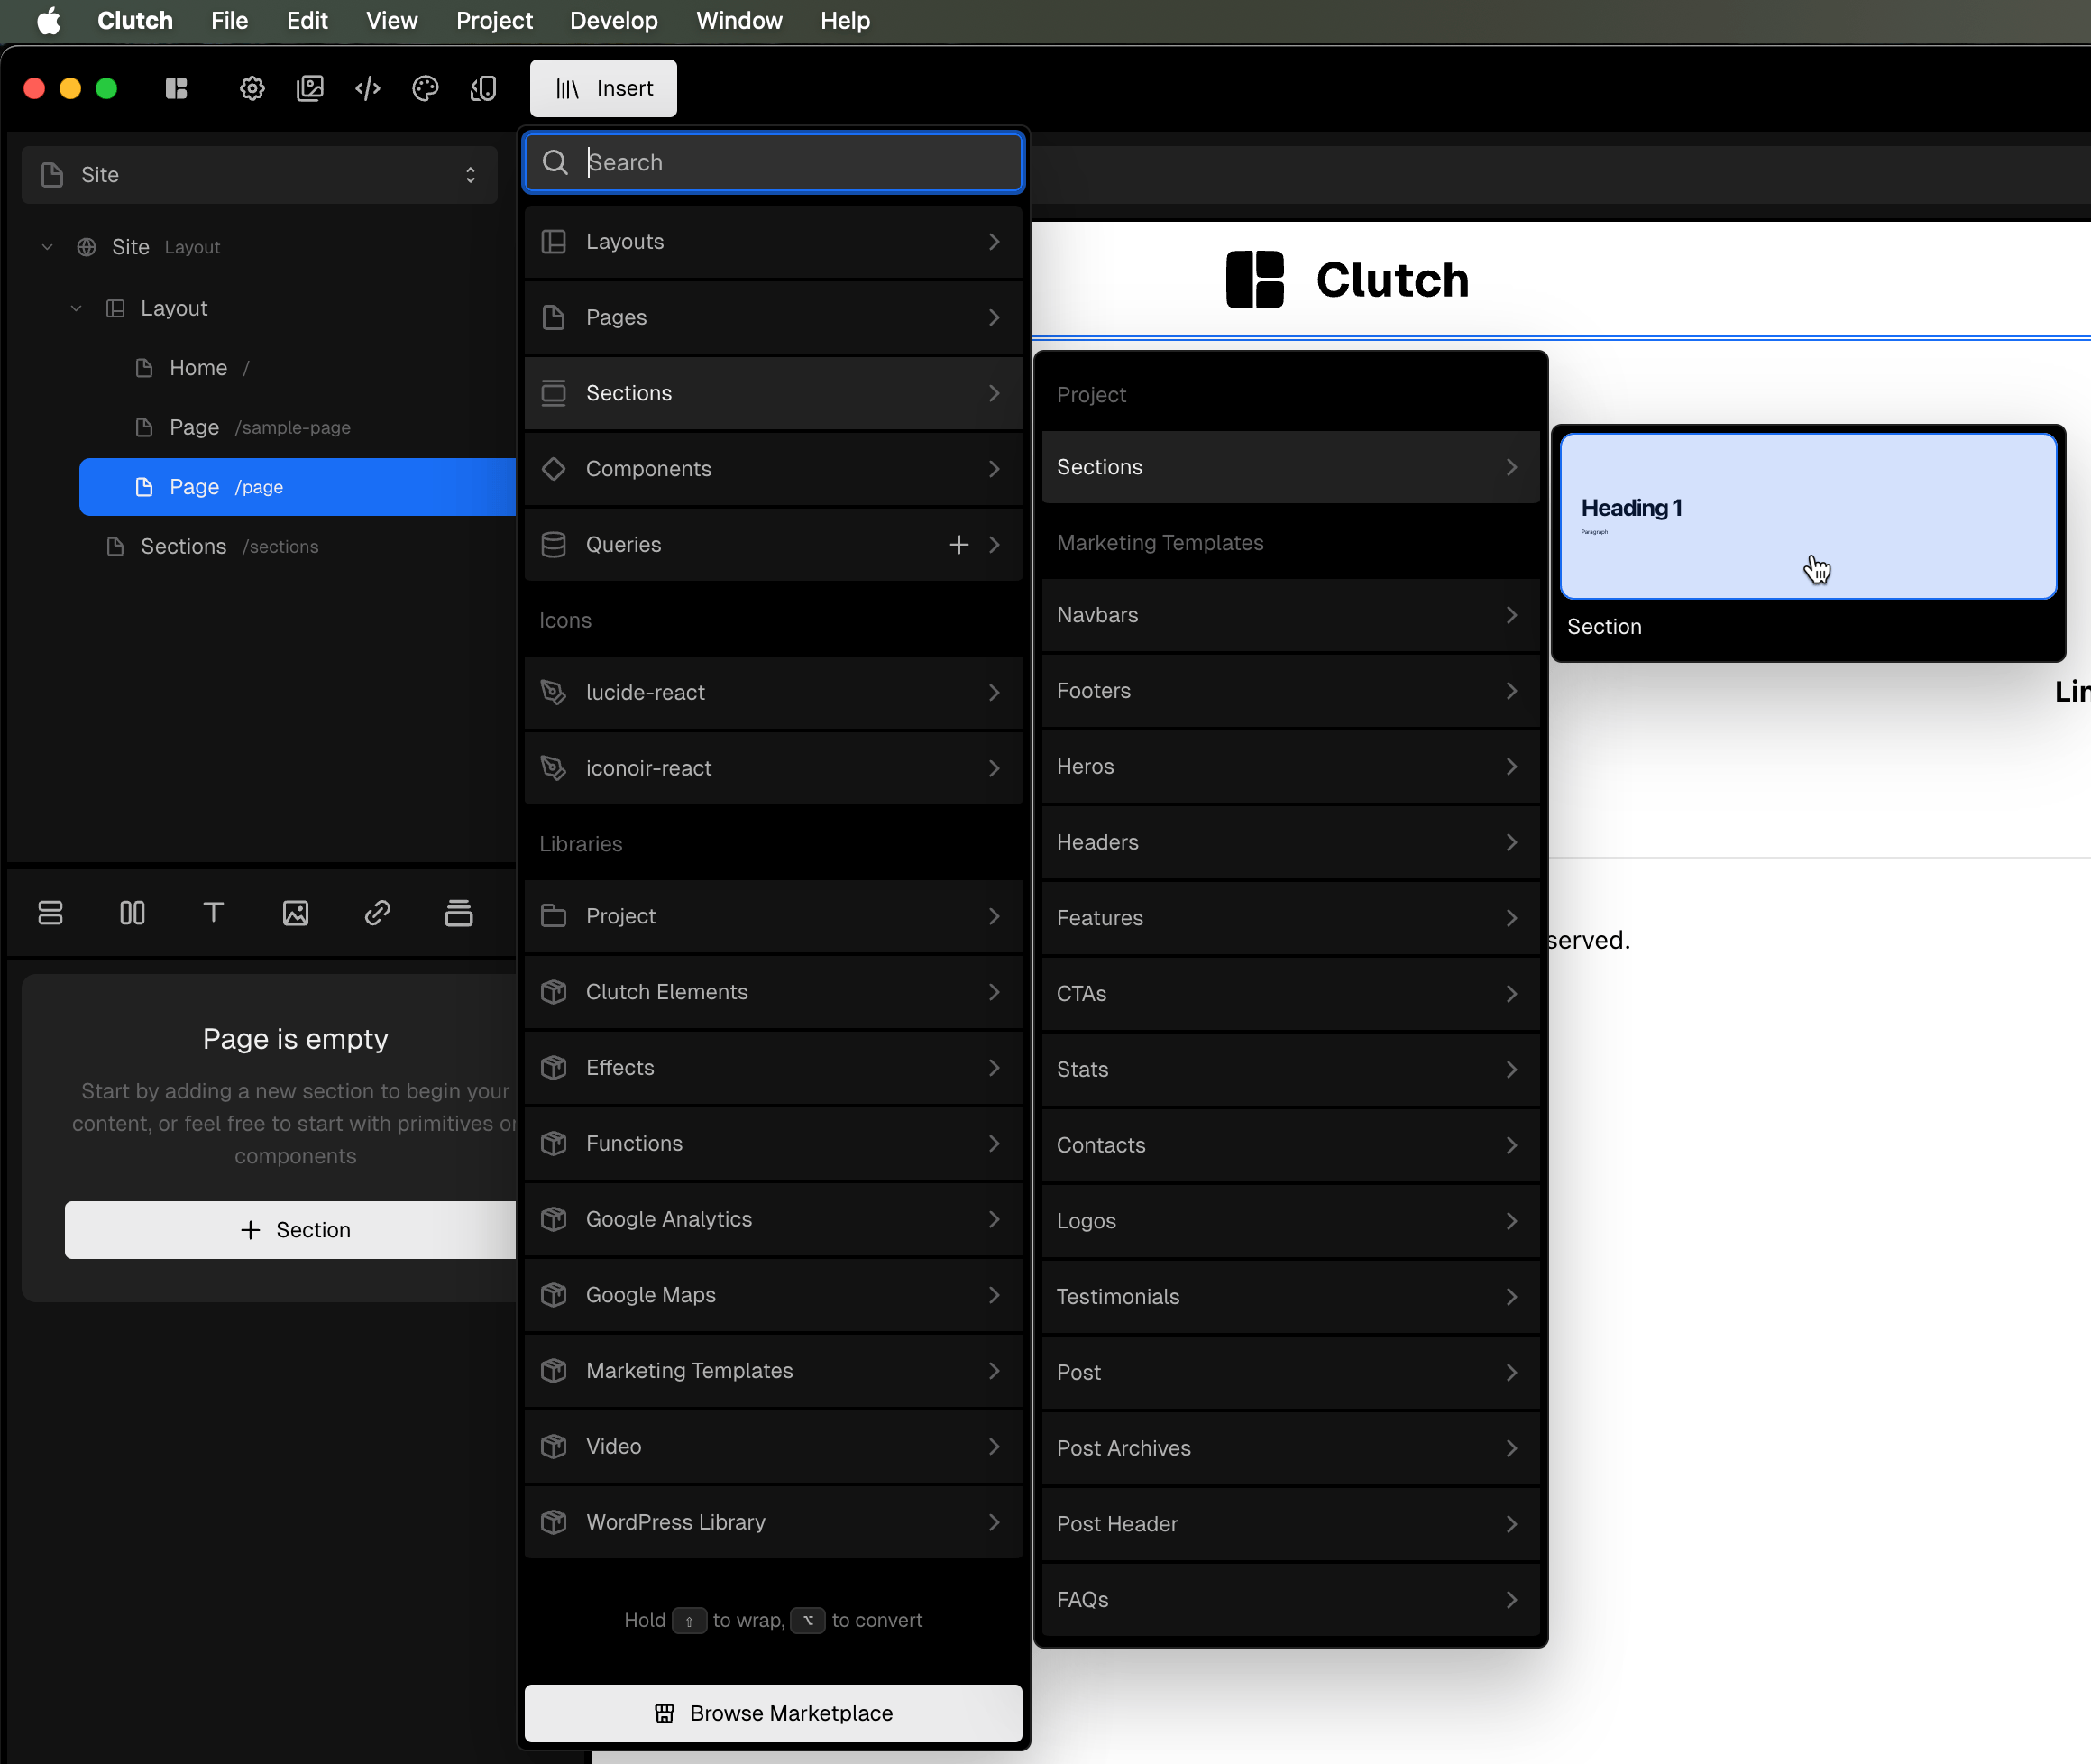
Task: Click the plus icon on Queries row
Action: [958, 544]
